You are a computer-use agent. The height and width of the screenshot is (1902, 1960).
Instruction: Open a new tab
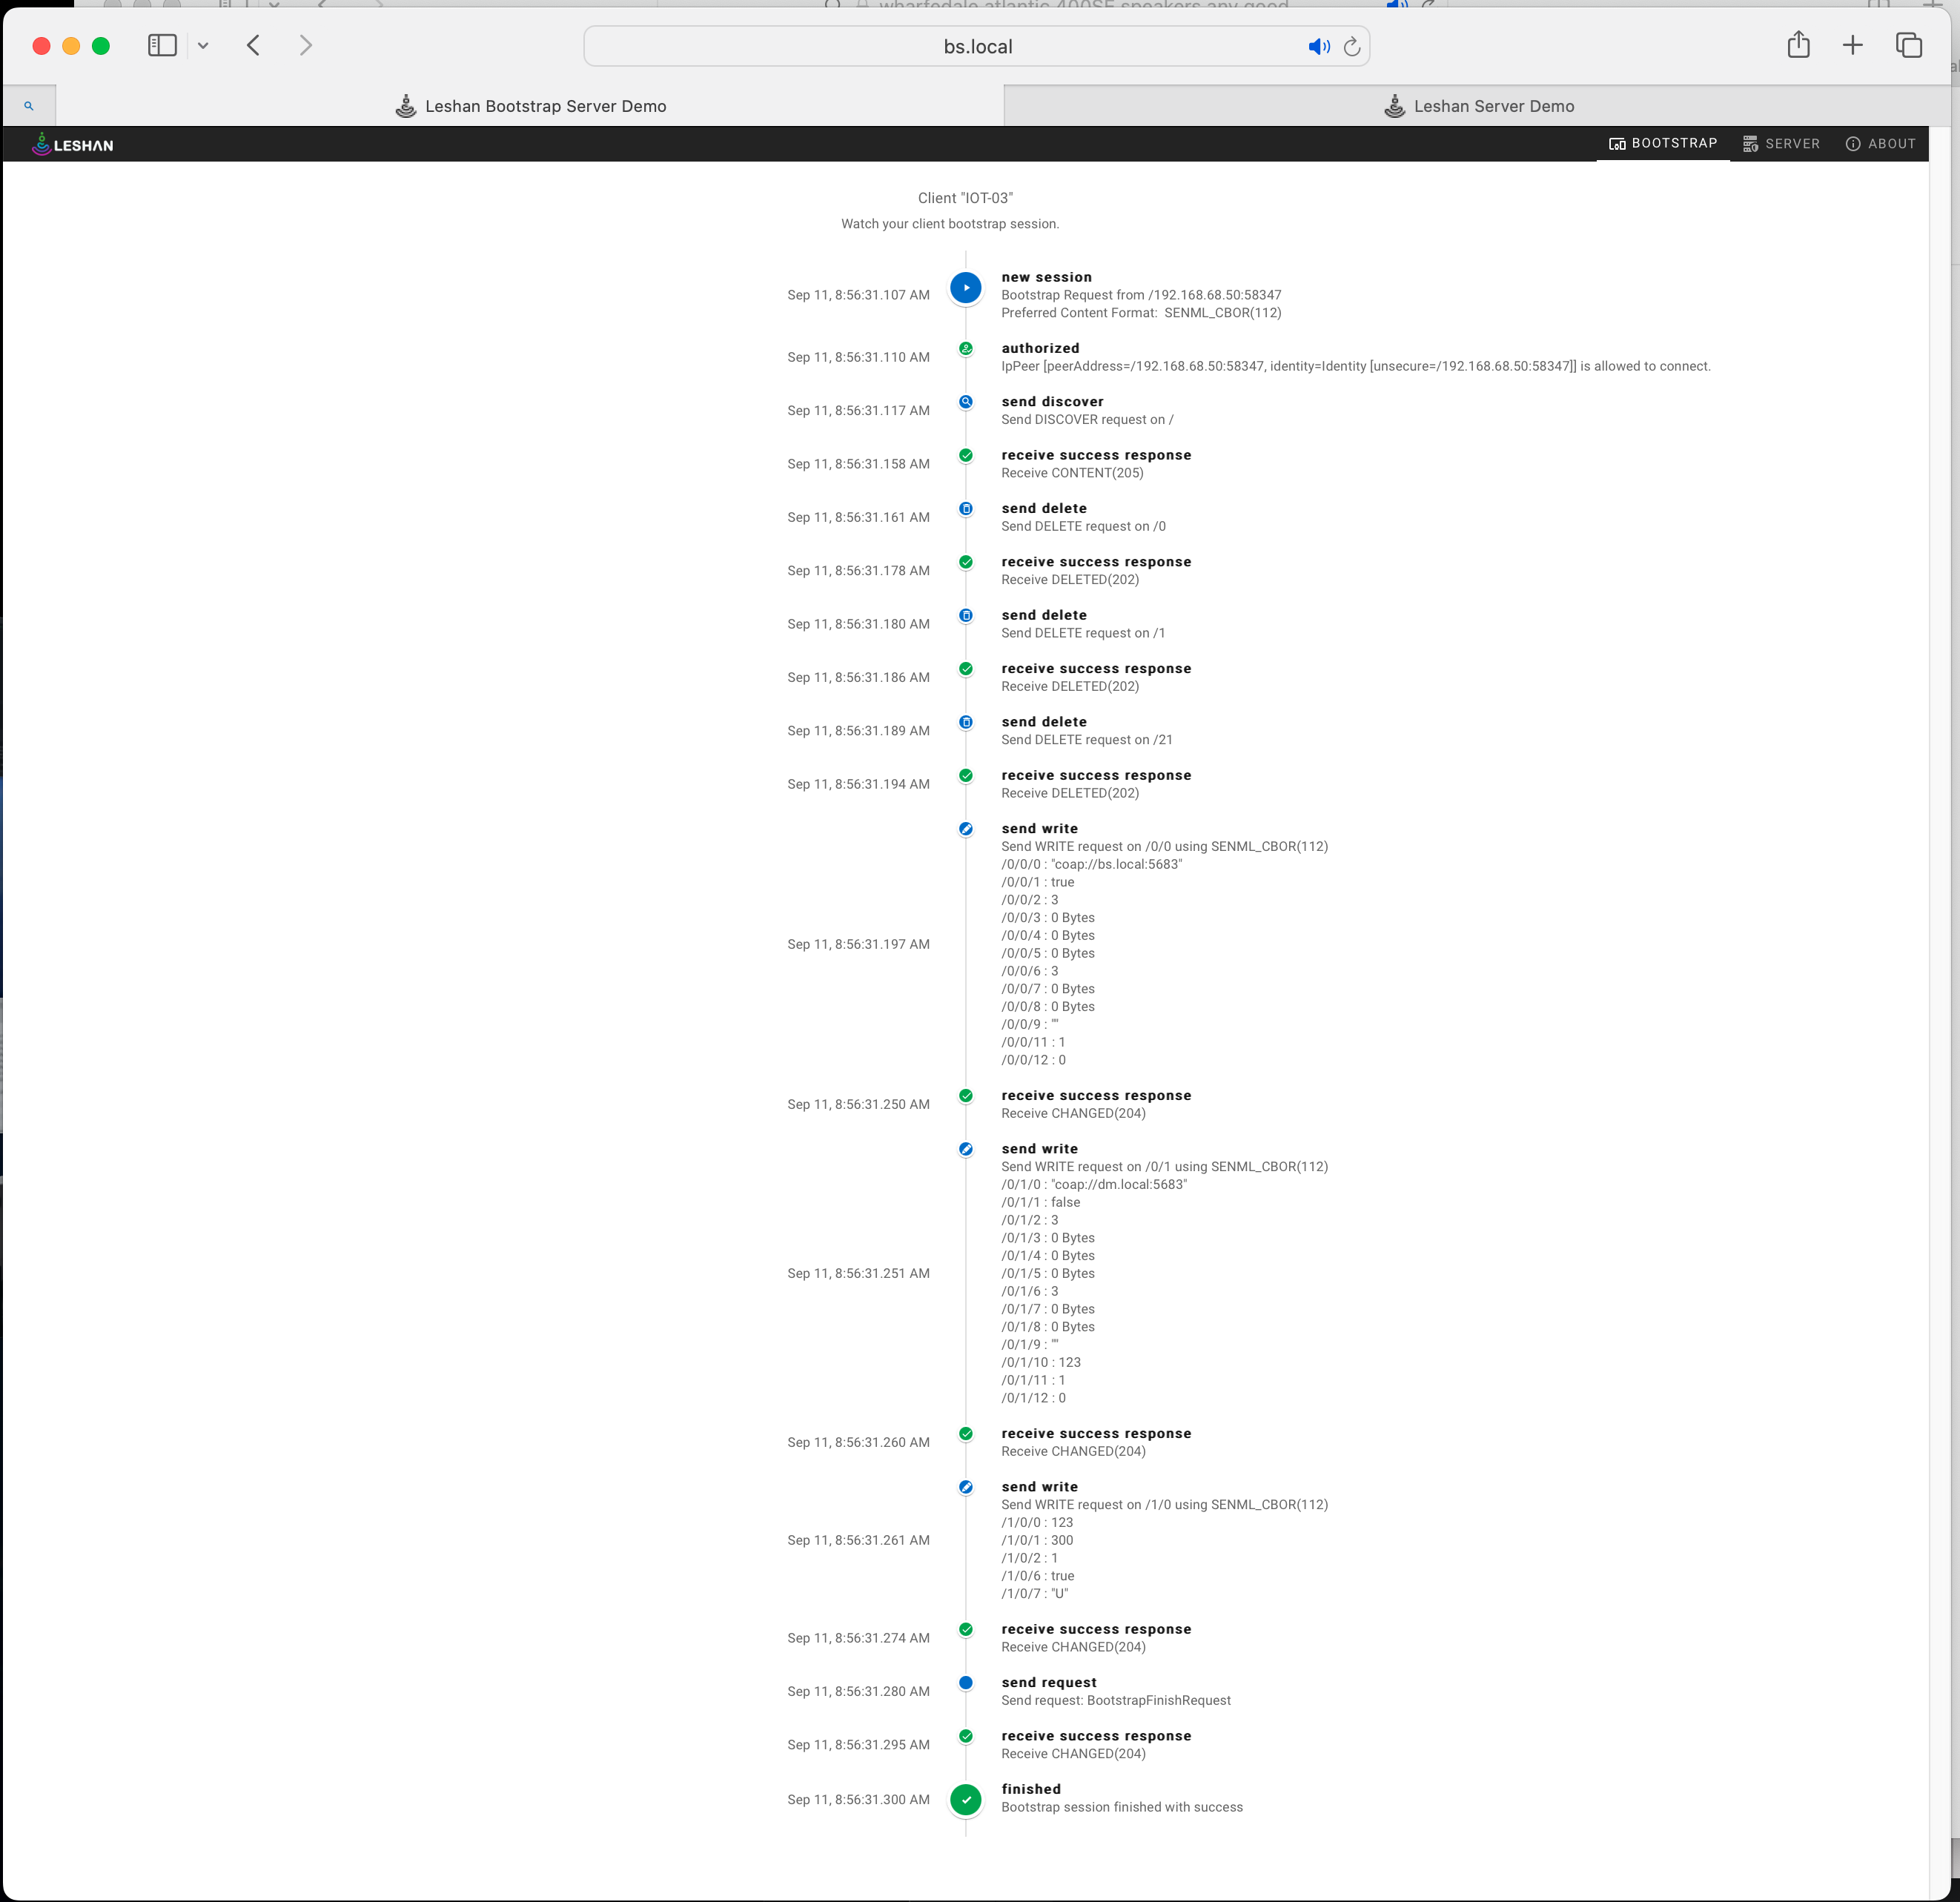[x=1852, y=45]
